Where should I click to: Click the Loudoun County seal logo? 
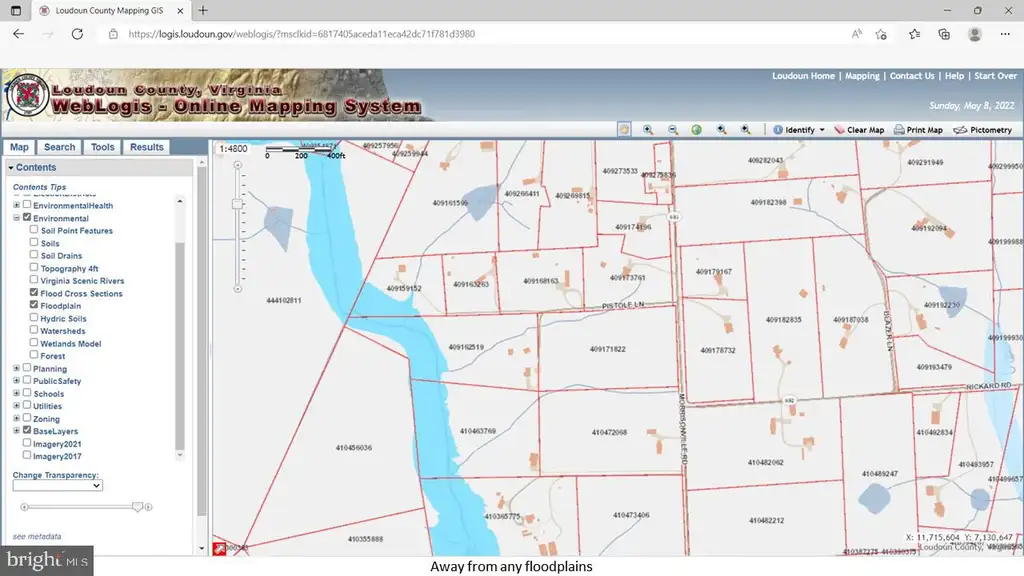(27, 96)
